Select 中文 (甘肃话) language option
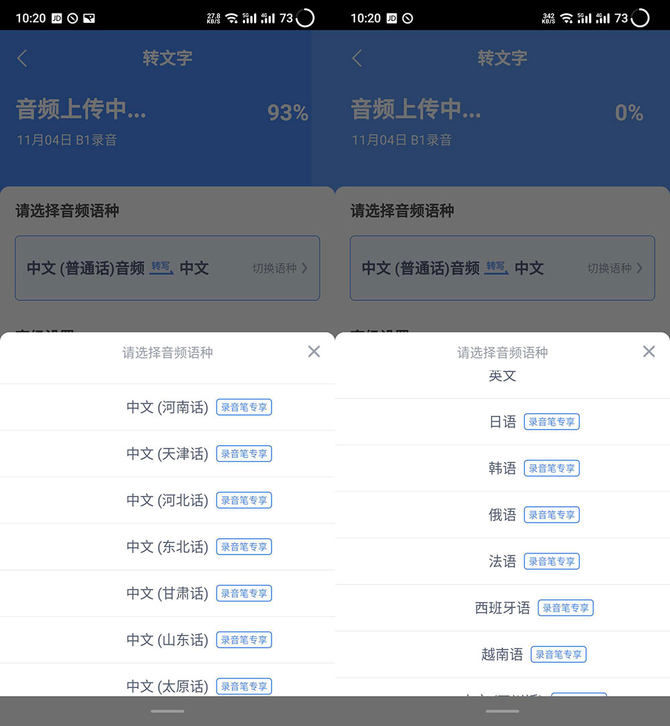670x726 pixels. tap(168, 593)
